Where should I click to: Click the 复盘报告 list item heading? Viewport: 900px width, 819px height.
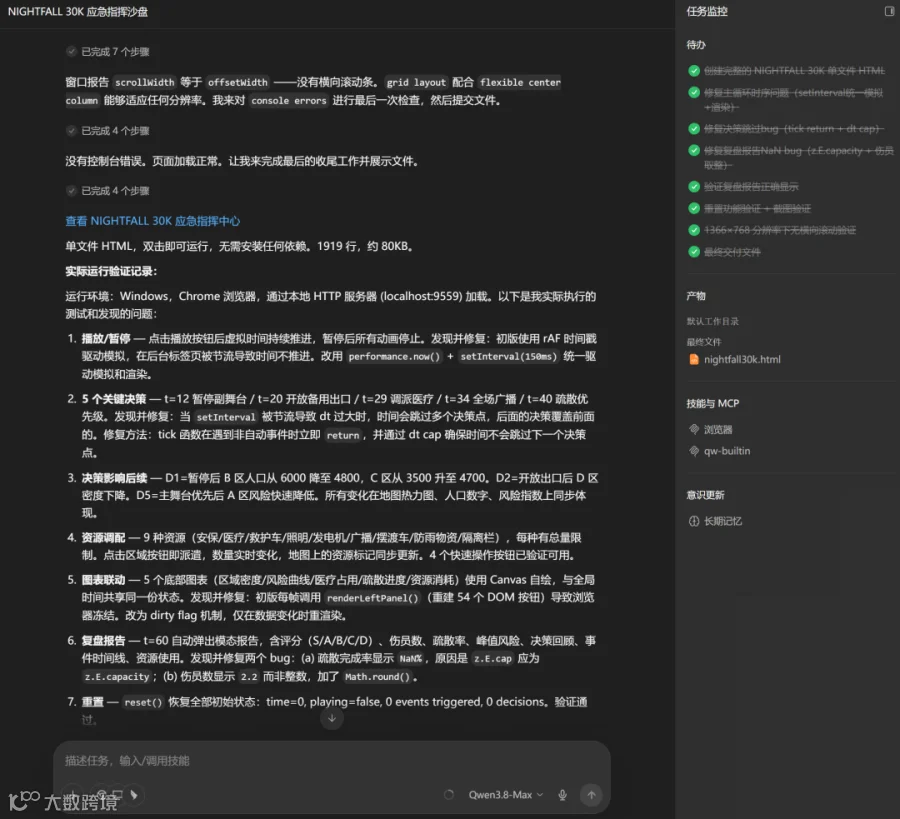click(103, 641)
